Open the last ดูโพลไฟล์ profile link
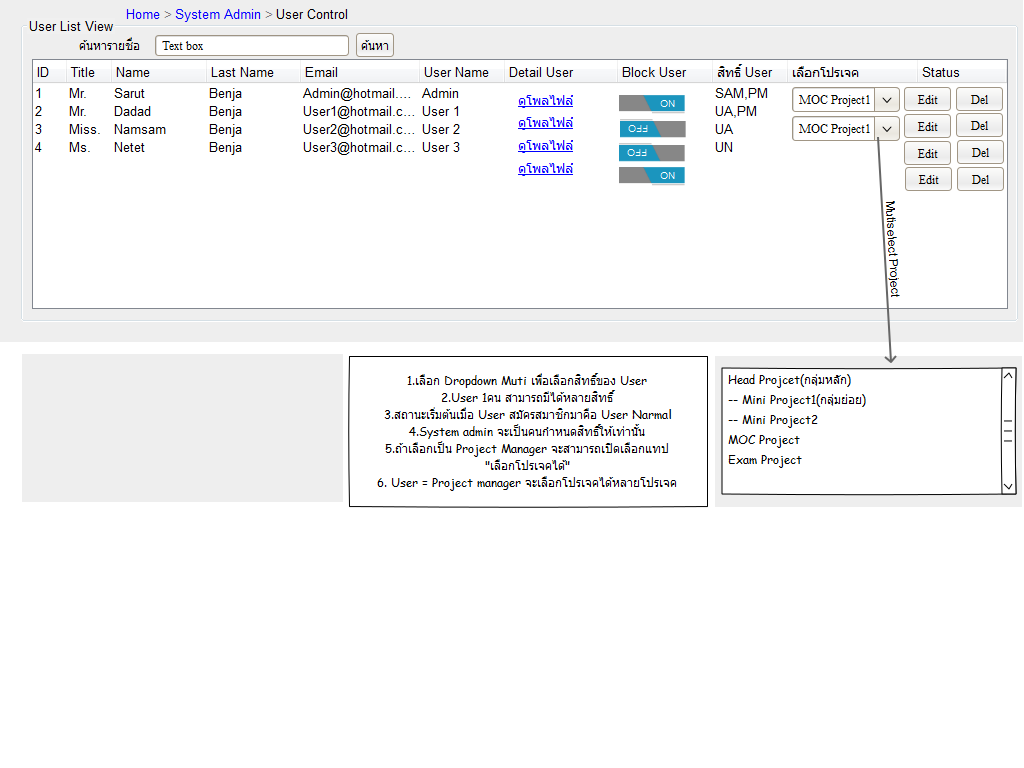 (545, 169)
